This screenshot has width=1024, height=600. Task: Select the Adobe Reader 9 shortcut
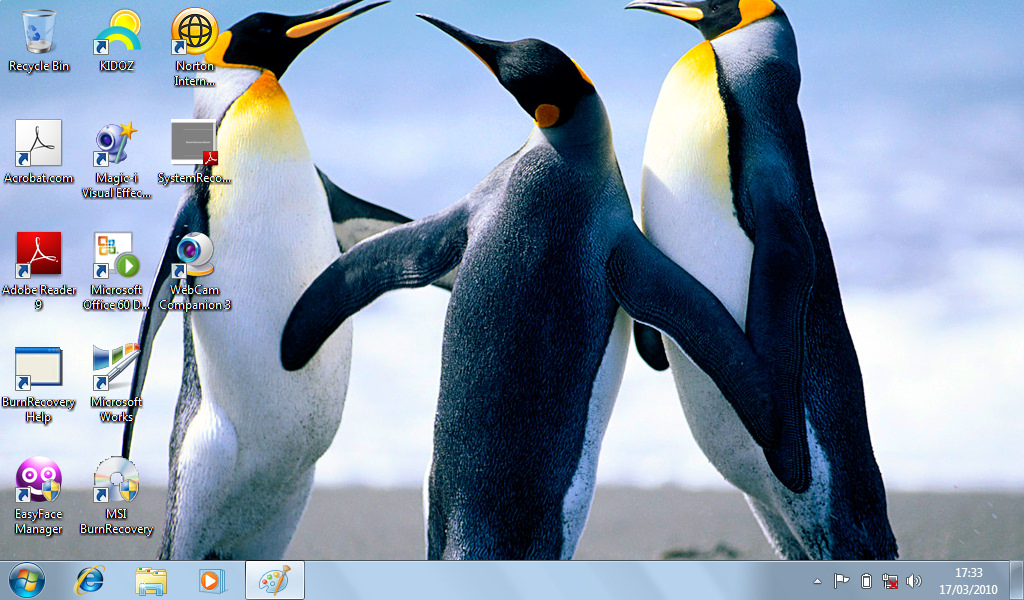coord(38,256)
